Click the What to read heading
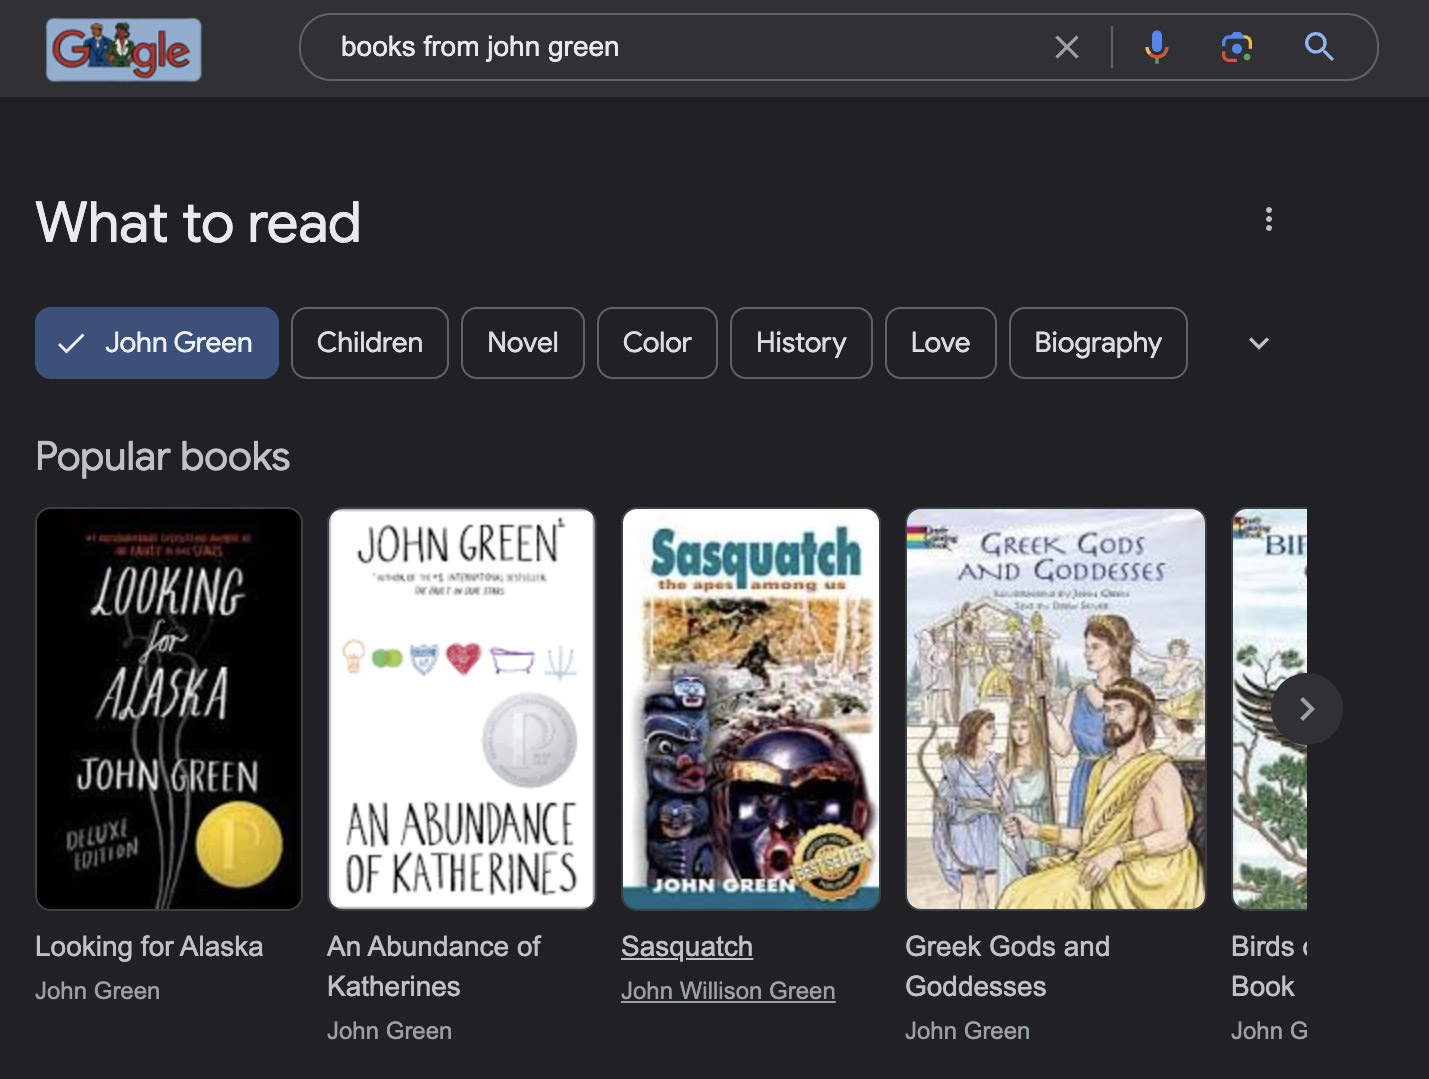 coord(198,222)
